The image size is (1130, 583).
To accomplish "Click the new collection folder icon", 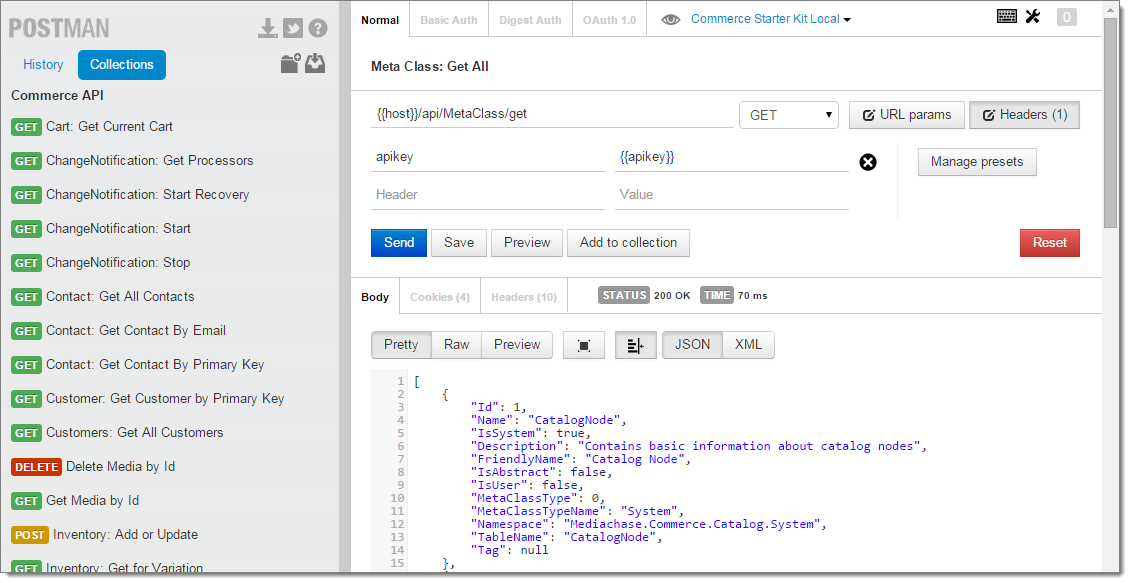I will pos(290,63).
